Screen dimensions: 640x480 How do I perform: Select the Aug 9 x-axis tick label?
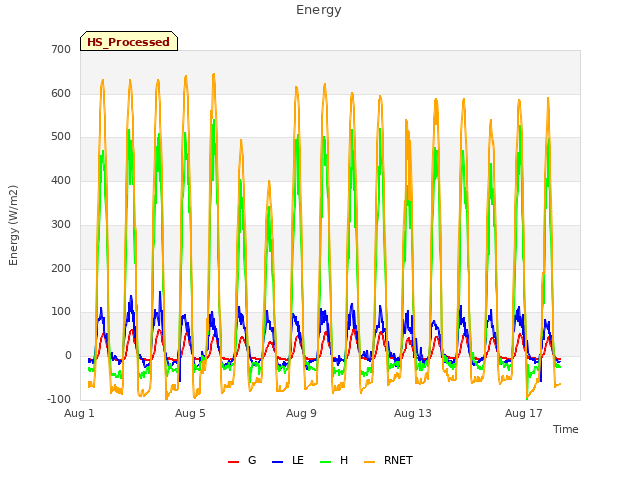301,413
